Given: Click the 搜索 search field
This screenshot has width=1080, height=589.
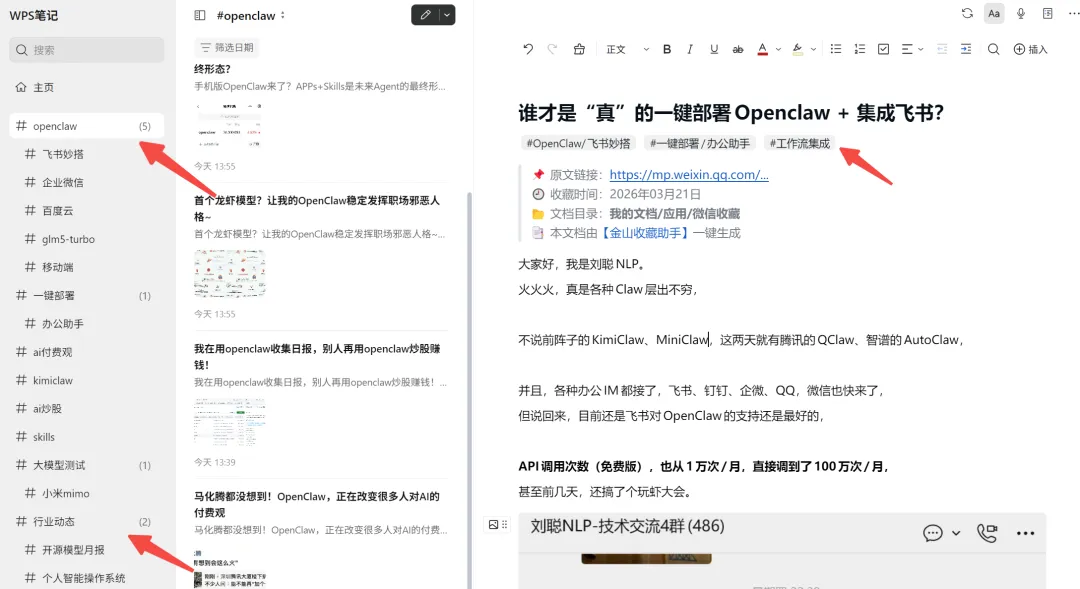Looking at the screenshot, I should (x=87, y=50).
